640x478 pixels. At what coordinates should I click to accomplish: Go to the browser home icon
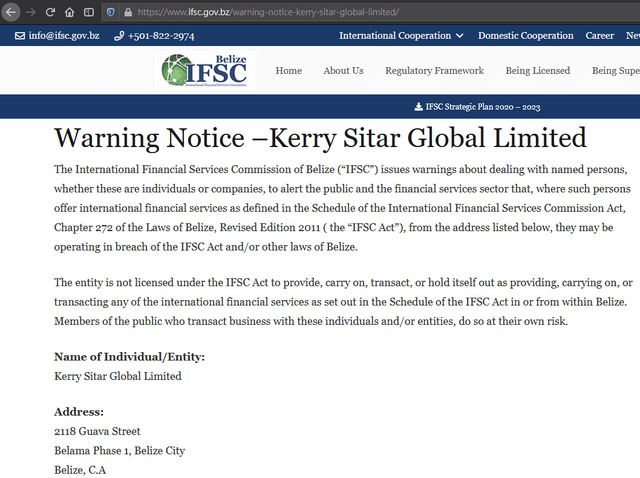70,12
